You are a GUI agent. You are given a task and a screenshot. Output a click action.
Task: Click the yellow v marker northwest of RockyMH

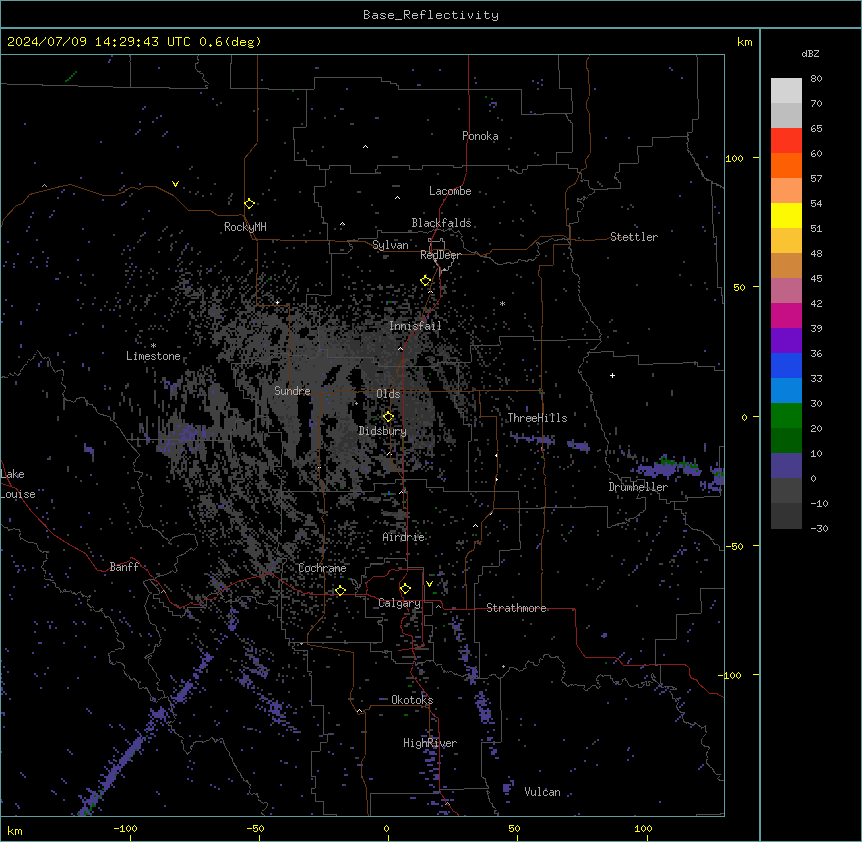175,184
